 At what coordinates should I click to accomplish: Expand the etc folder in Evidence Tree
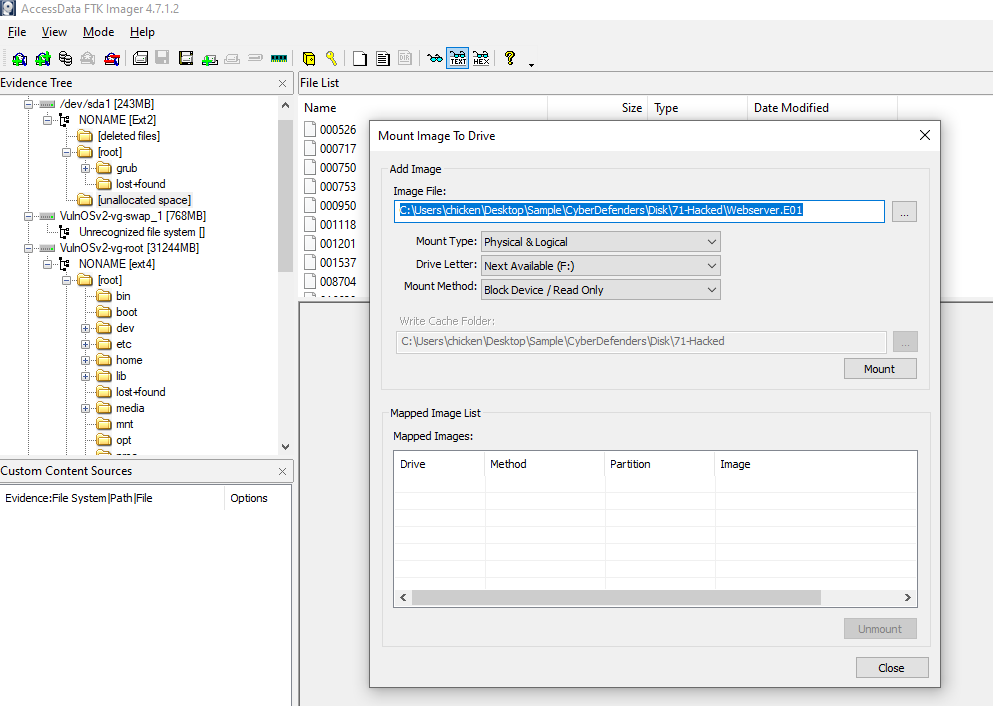(x=86, y=344)
